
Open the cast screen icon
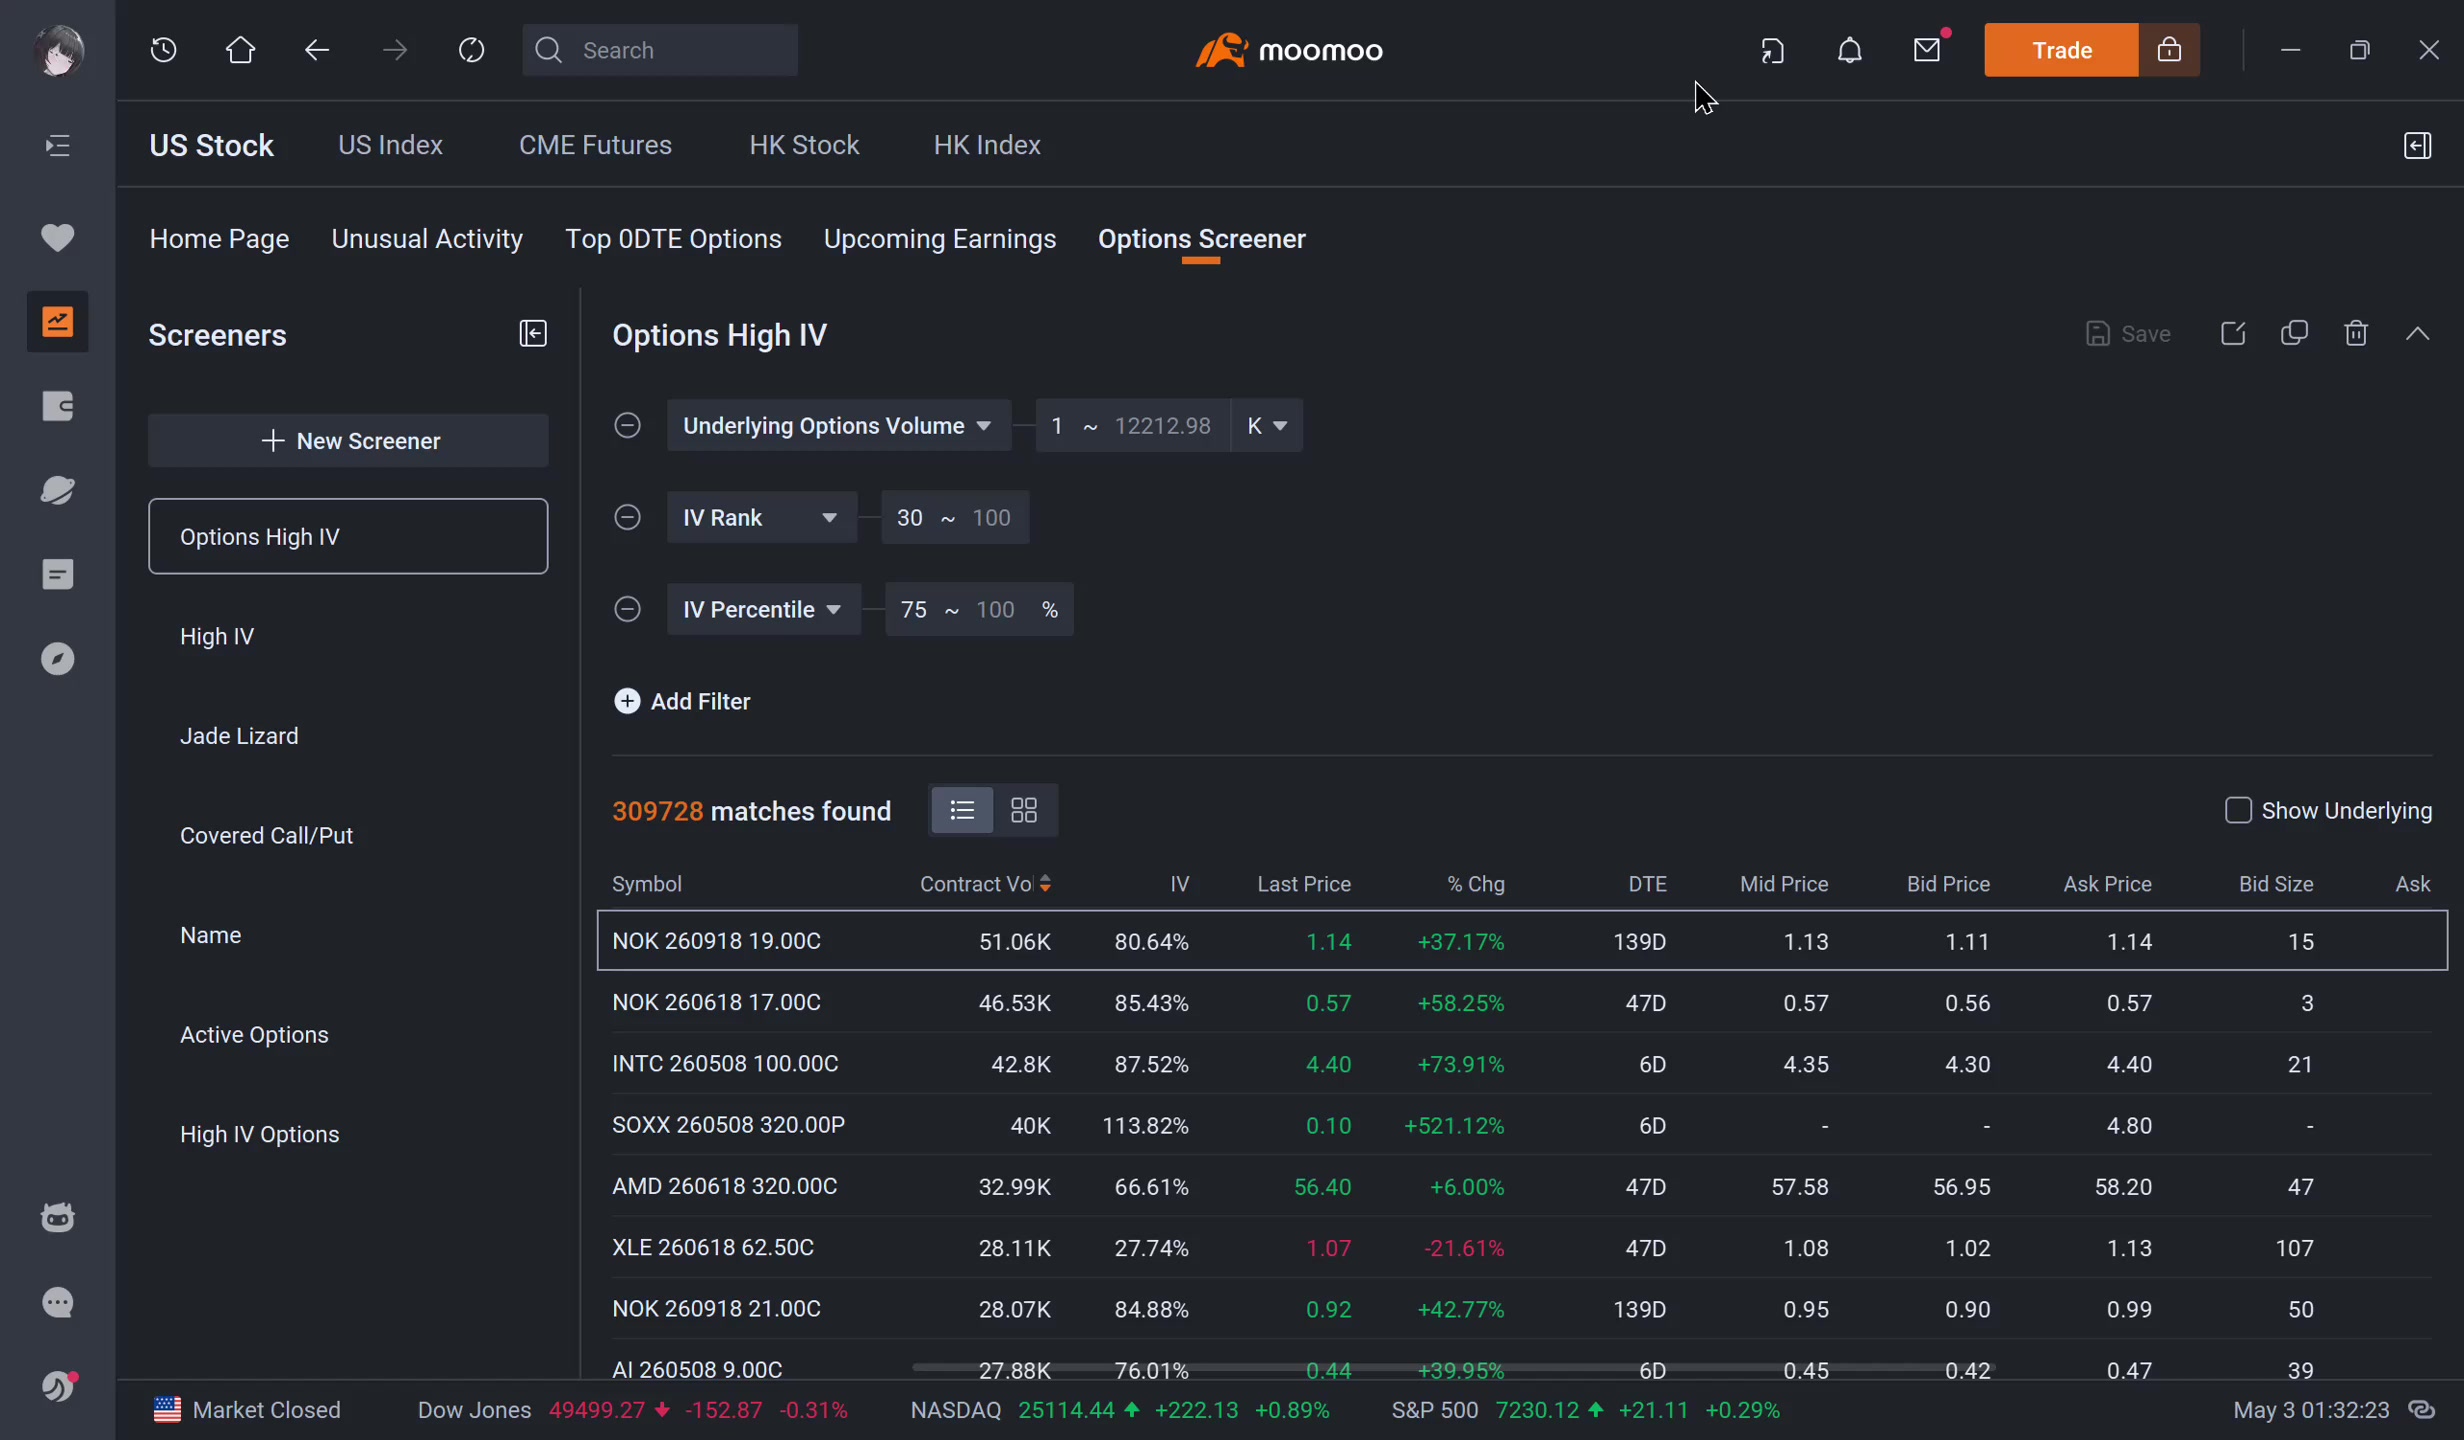pyautogui.click(x=1773, y=50)
